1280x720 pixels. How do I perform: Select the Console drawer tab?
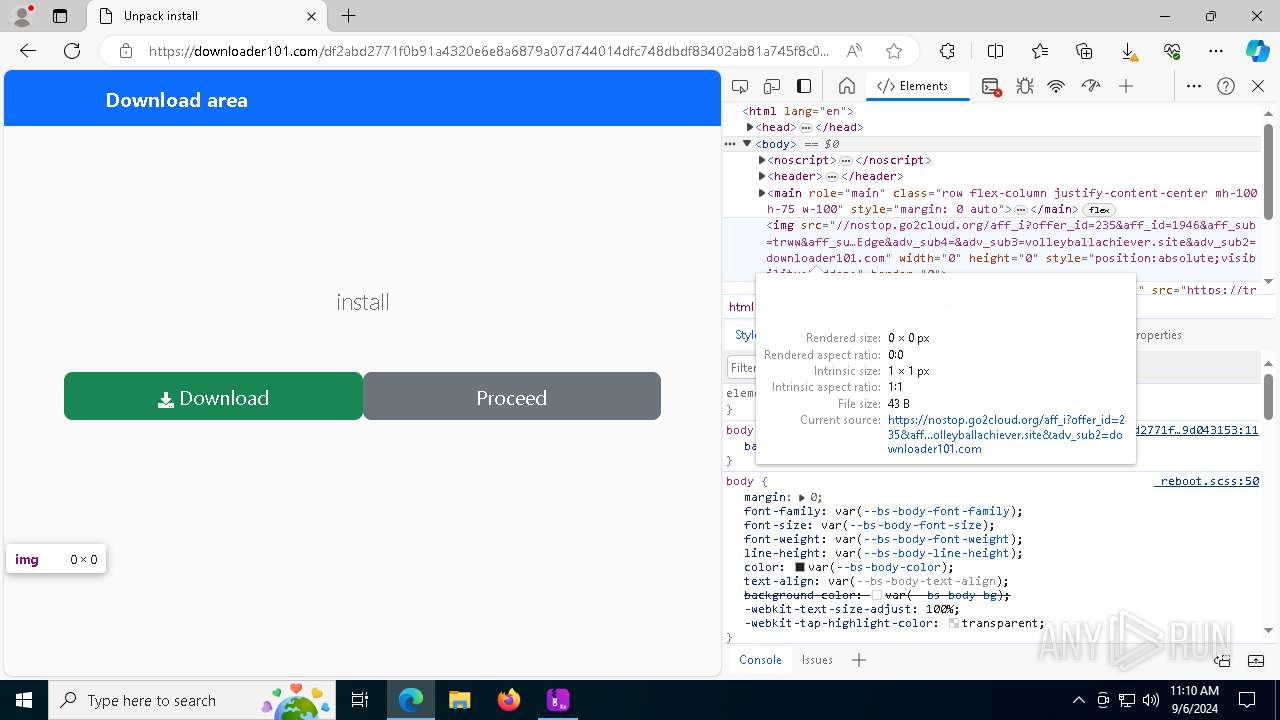click(x=760, y=659)
